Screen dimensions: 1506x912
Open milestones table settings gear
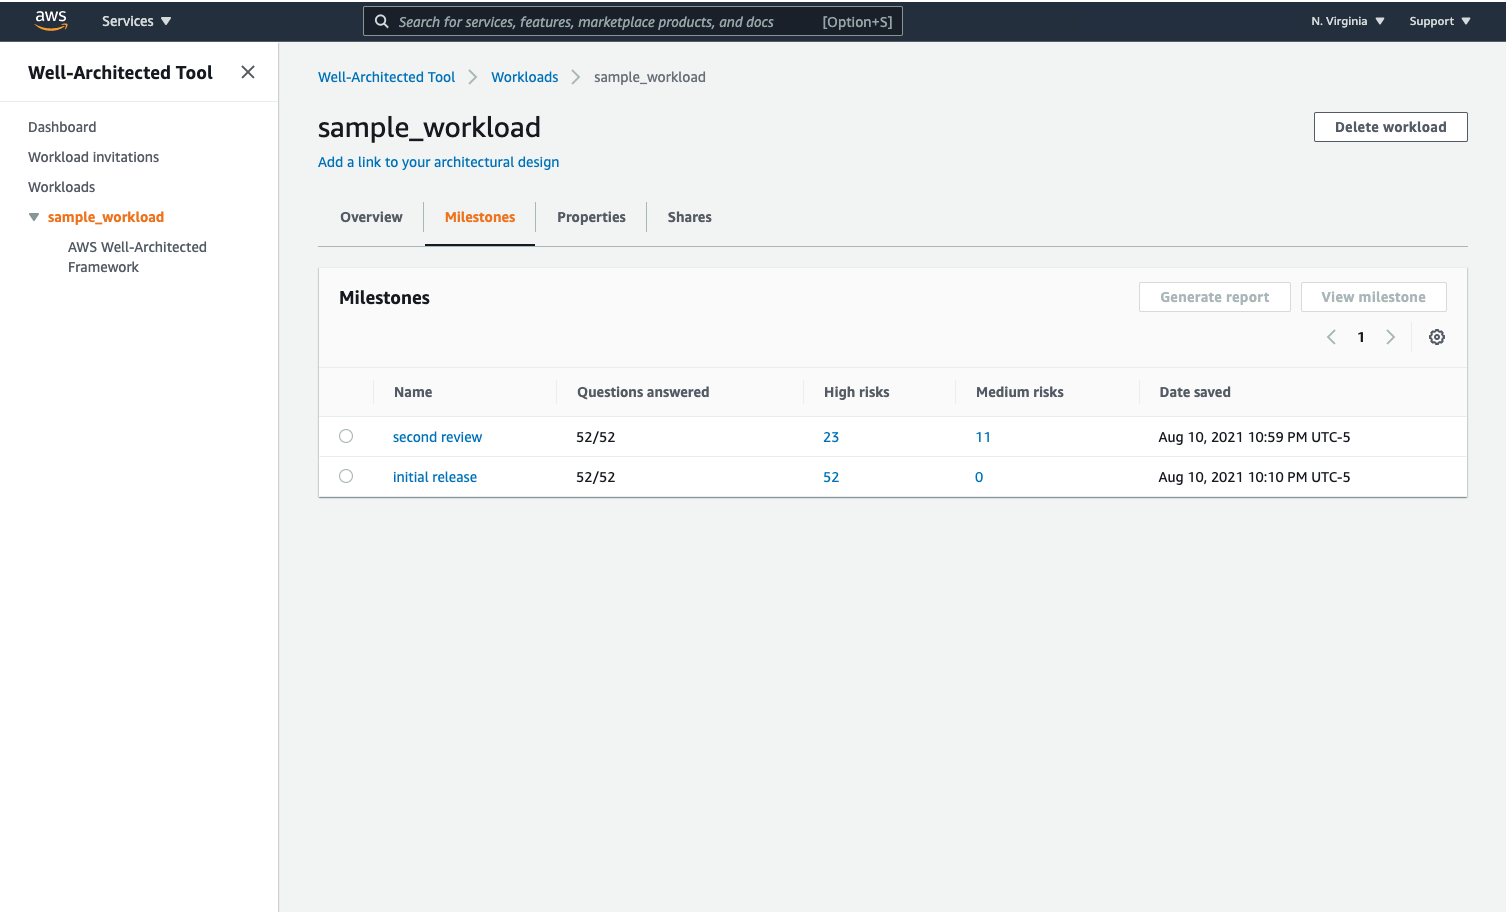pyautogui.click(x=1437, y=337)
